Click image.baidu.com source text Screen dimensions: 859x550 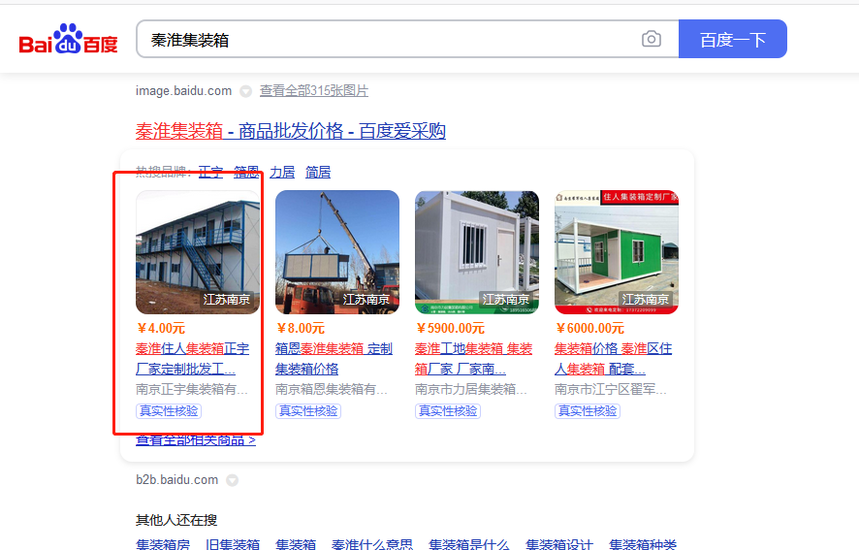[184, 90]
